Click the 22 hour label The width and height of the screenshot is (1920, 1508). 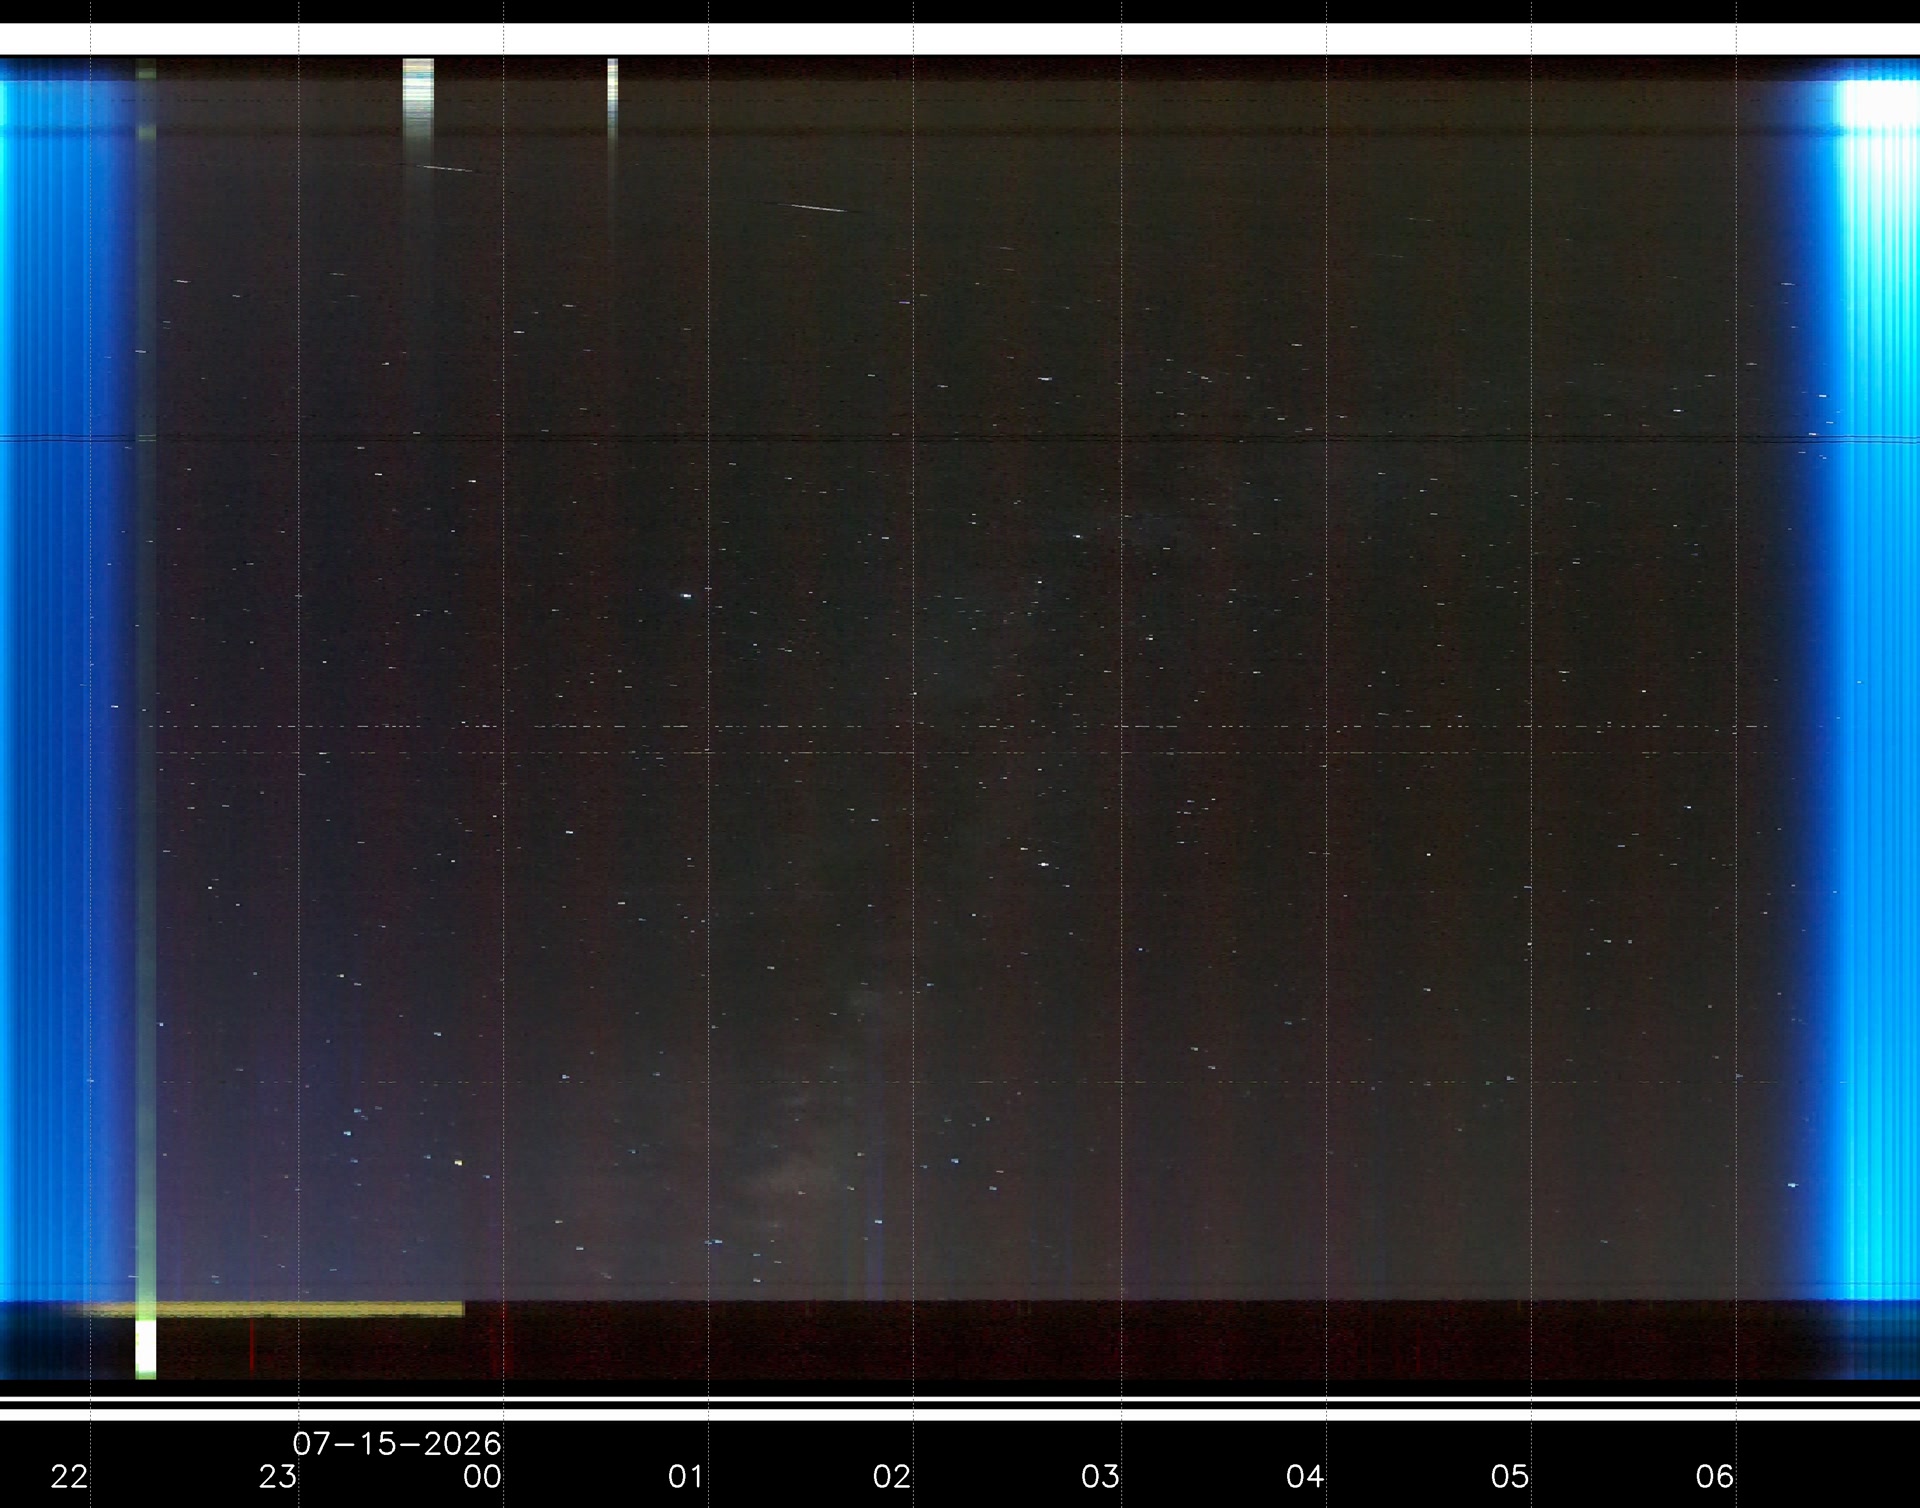click(69, 1476)
